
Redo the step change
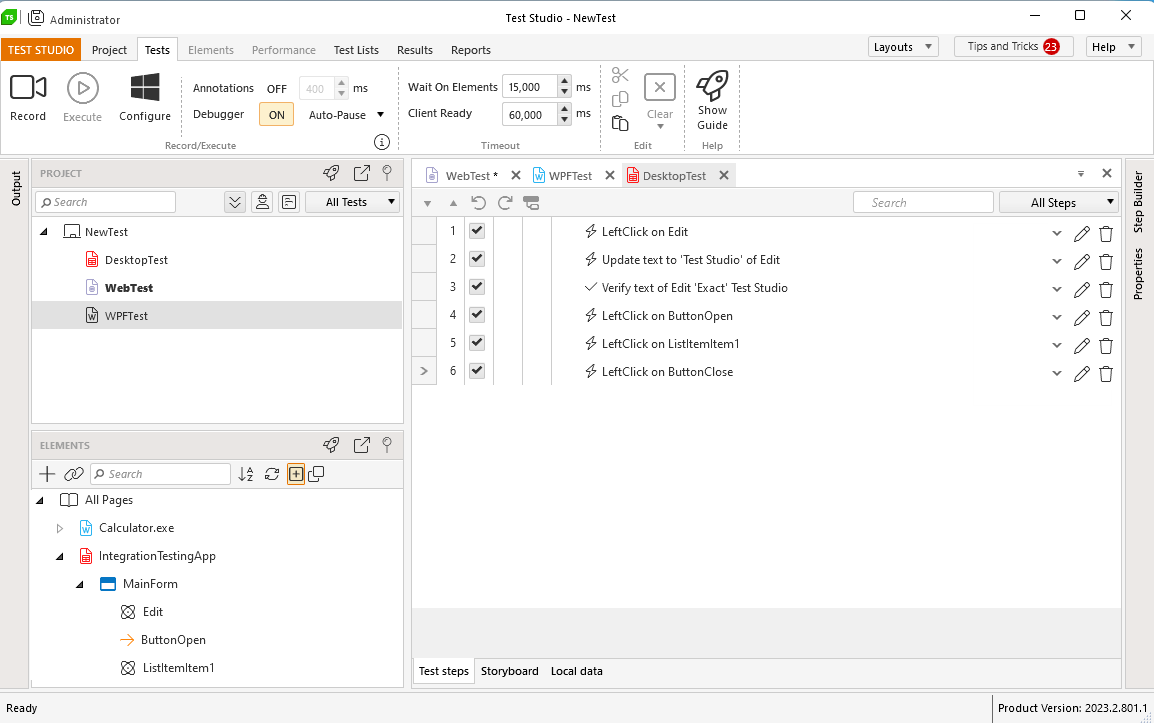(505, 202)
